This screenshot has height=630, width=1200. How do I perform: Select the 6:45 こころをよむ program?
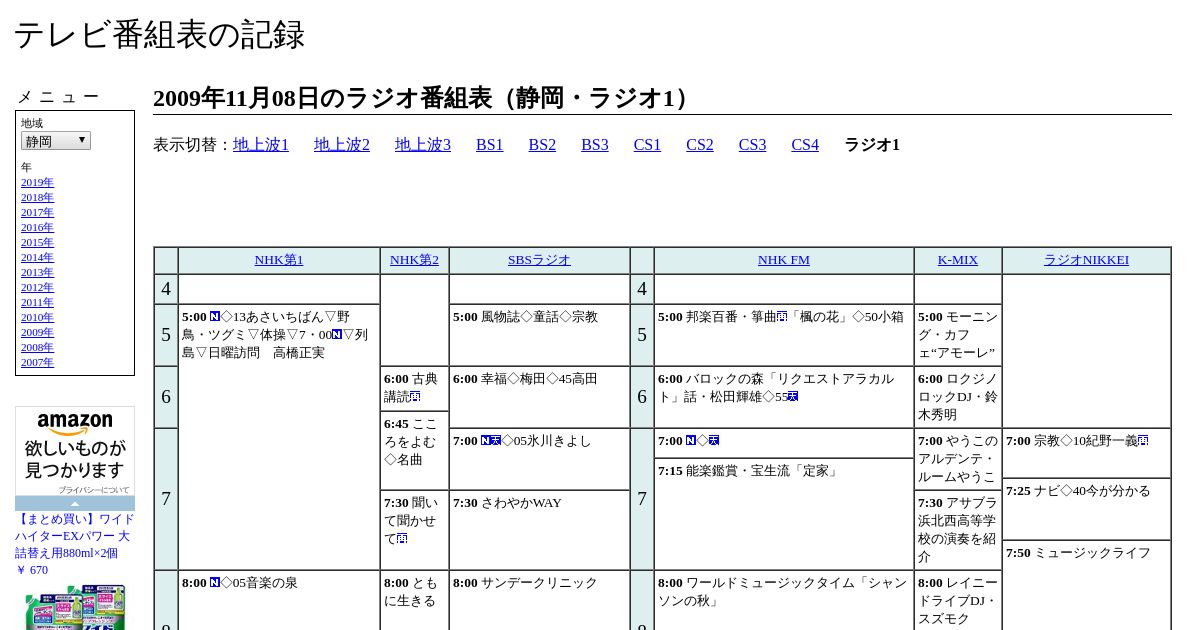[414, 451]
